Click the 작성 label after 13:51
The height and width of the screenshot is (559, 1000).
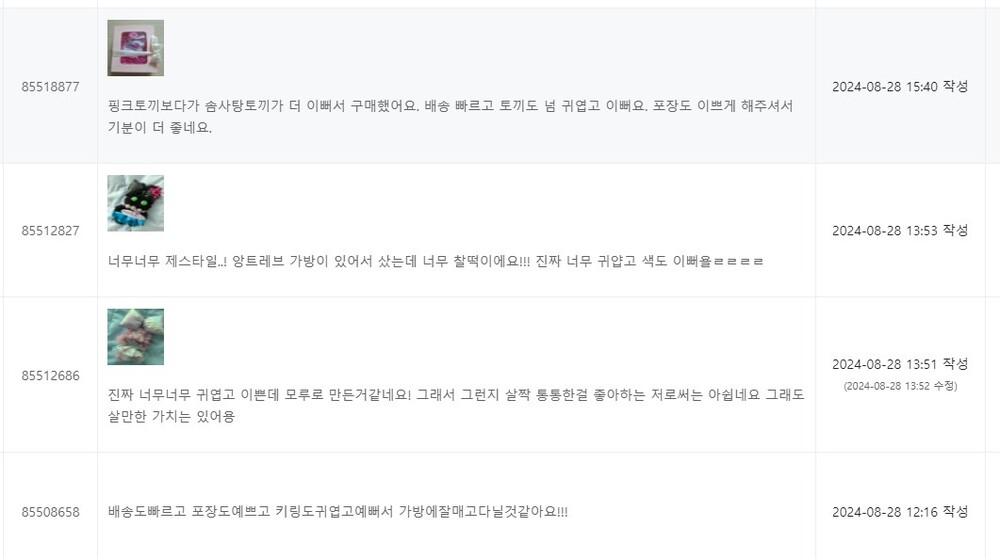click(955, 364)
